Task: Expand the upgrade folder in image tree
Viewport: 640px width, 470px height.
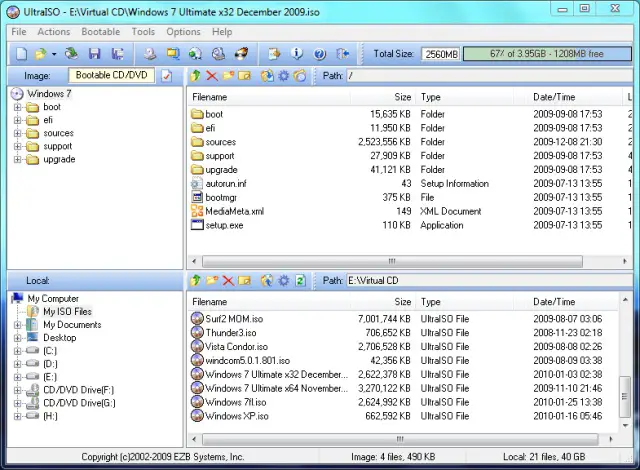Action: [18, 160]
